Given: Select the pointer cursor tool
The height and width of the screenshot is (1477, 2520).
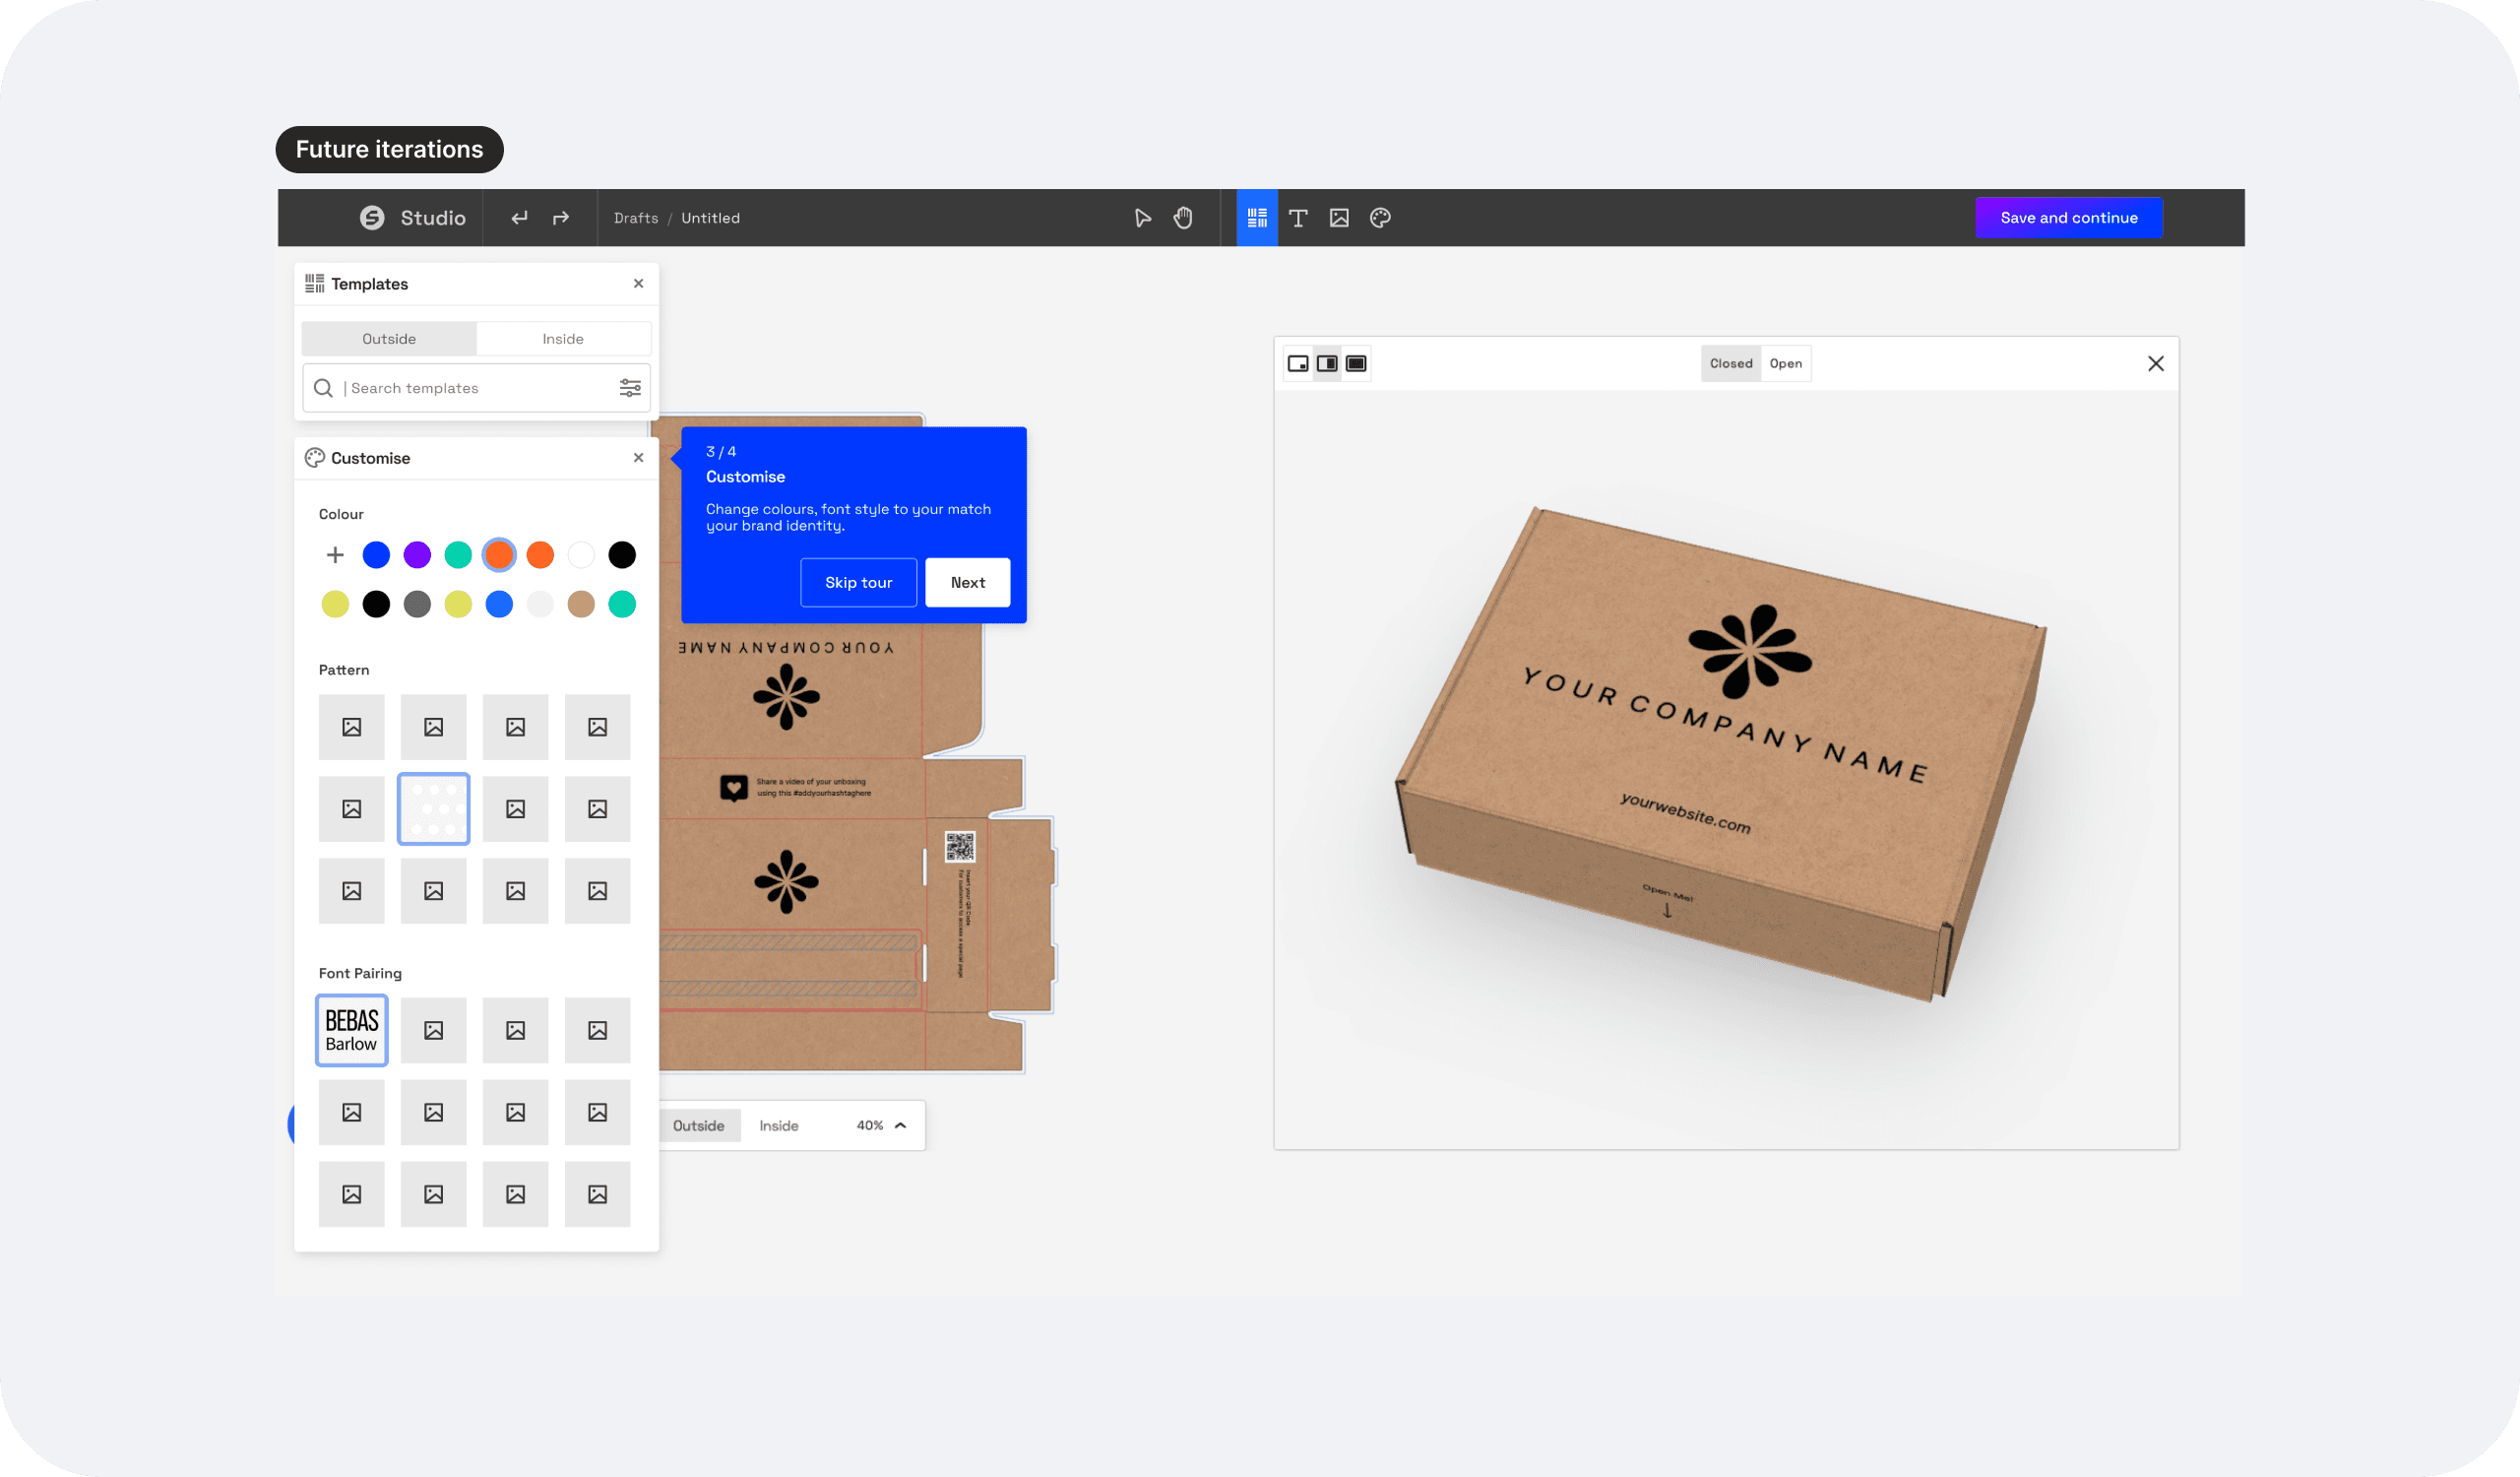Looking at the screenshot, I should (1142, 218).
